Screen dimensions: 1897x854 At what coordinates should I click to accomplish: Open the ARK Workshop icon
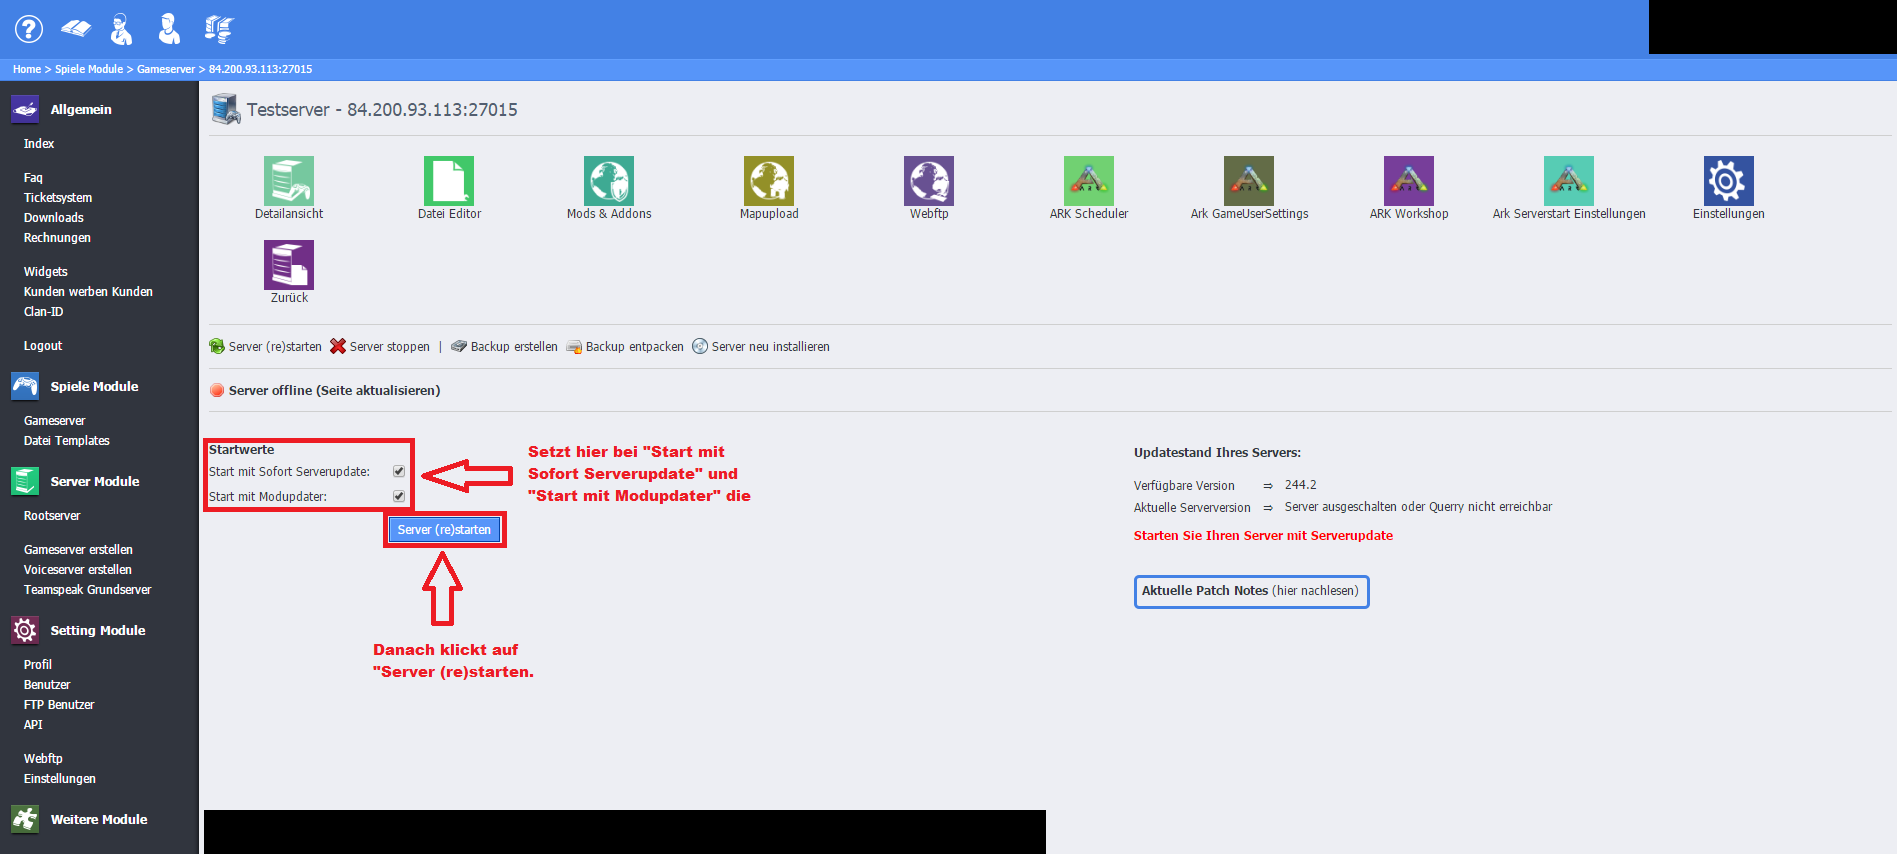[x=1409, y=181]
